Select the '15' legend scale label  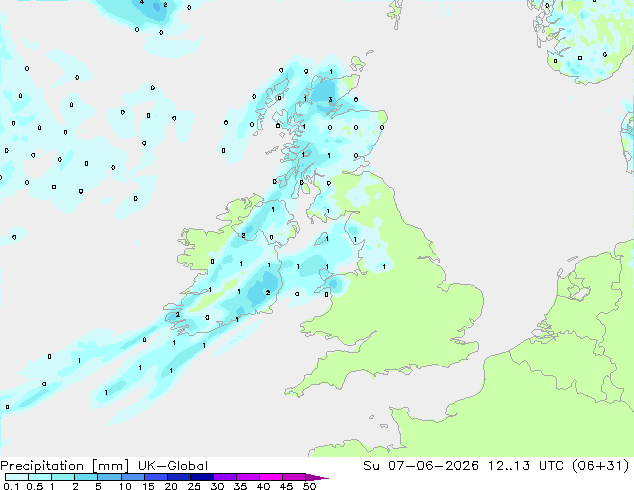(148, 486)
